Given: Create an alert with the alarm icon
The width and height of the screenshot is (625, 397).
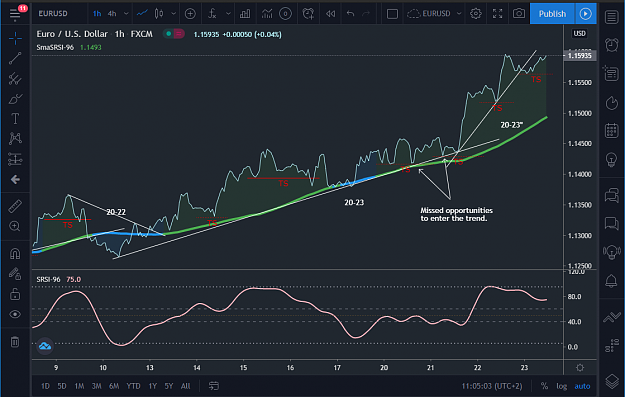Looking at the screenshot, I should pyautogui.click(x=308, y=14).
